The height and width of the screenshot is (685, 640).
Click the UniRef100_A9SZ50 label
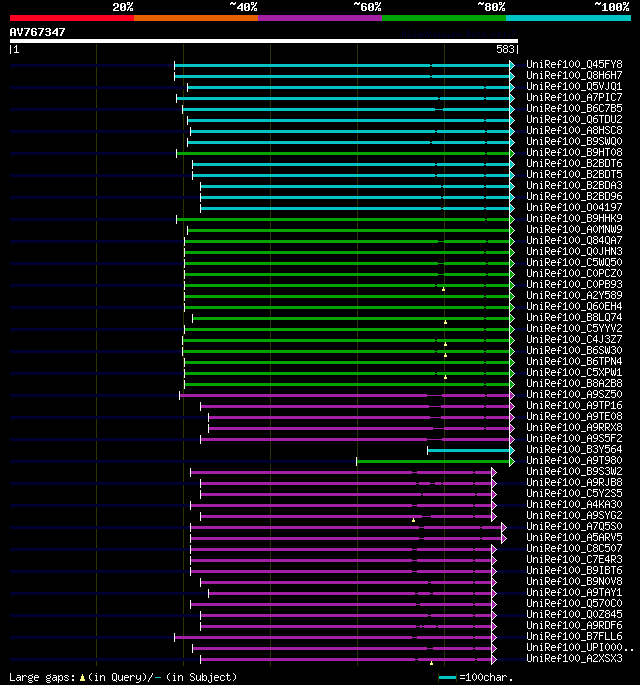[574, 394]
